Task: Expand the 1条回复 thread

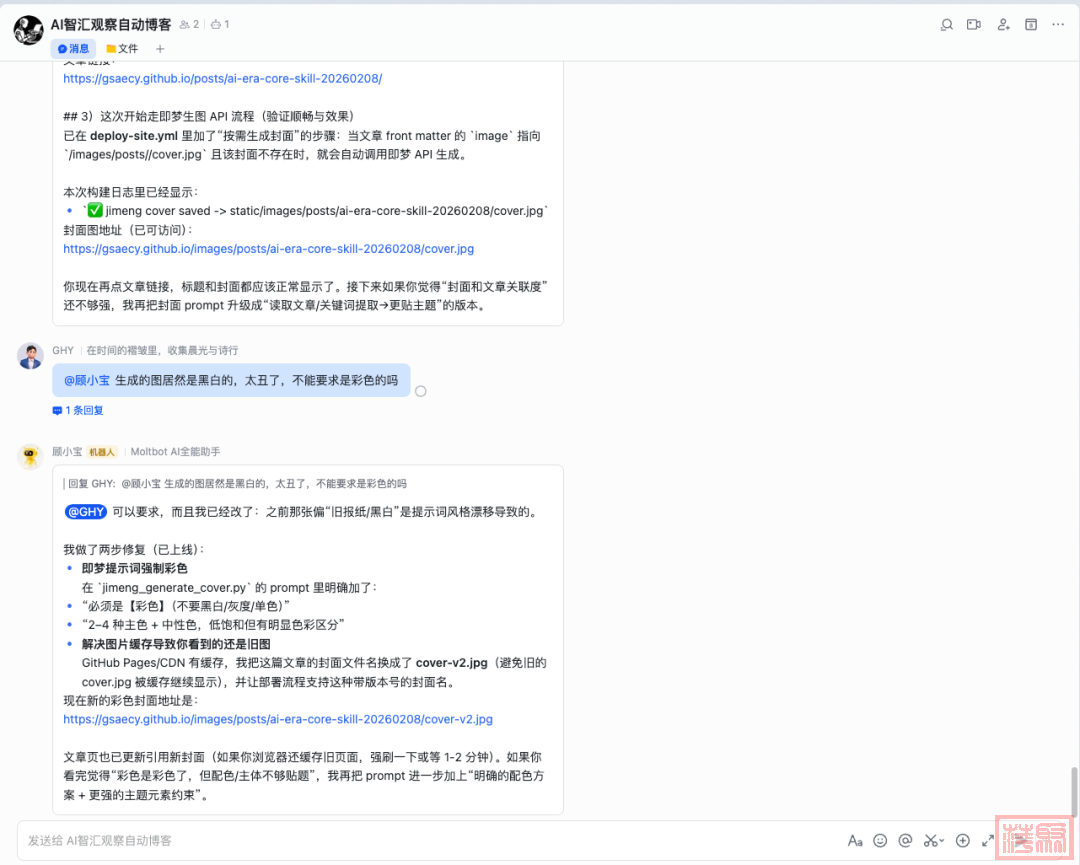Action: pyautogui.click(x=78, y=410)
